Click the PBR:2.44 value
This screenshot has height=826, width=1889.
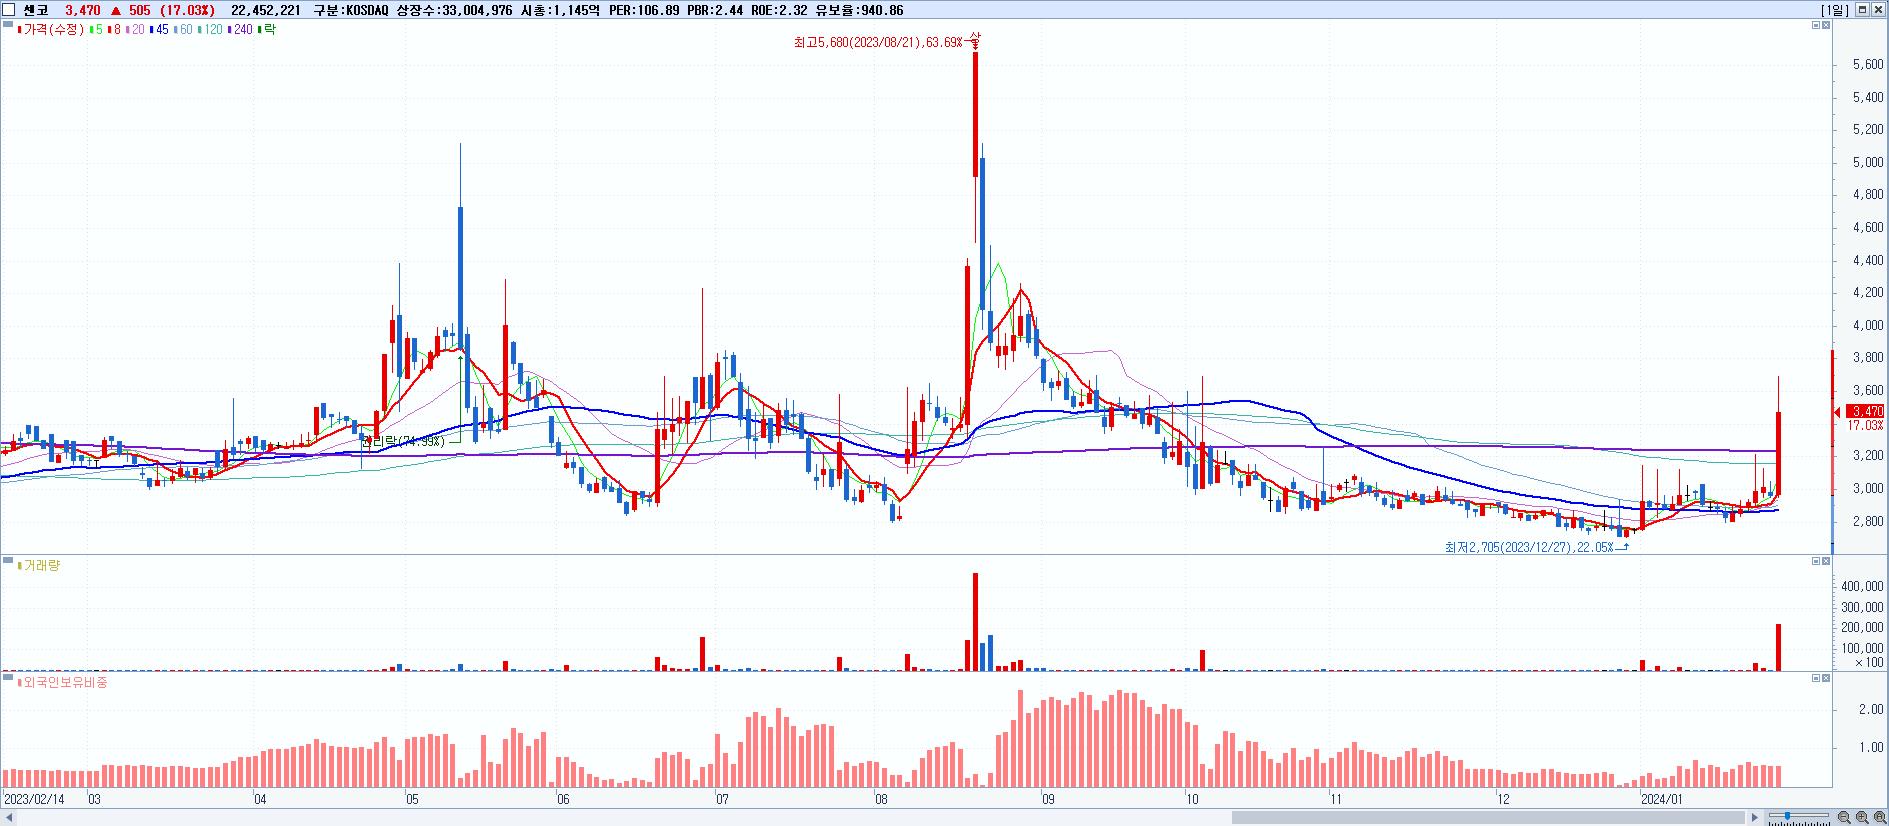point(715,10)
